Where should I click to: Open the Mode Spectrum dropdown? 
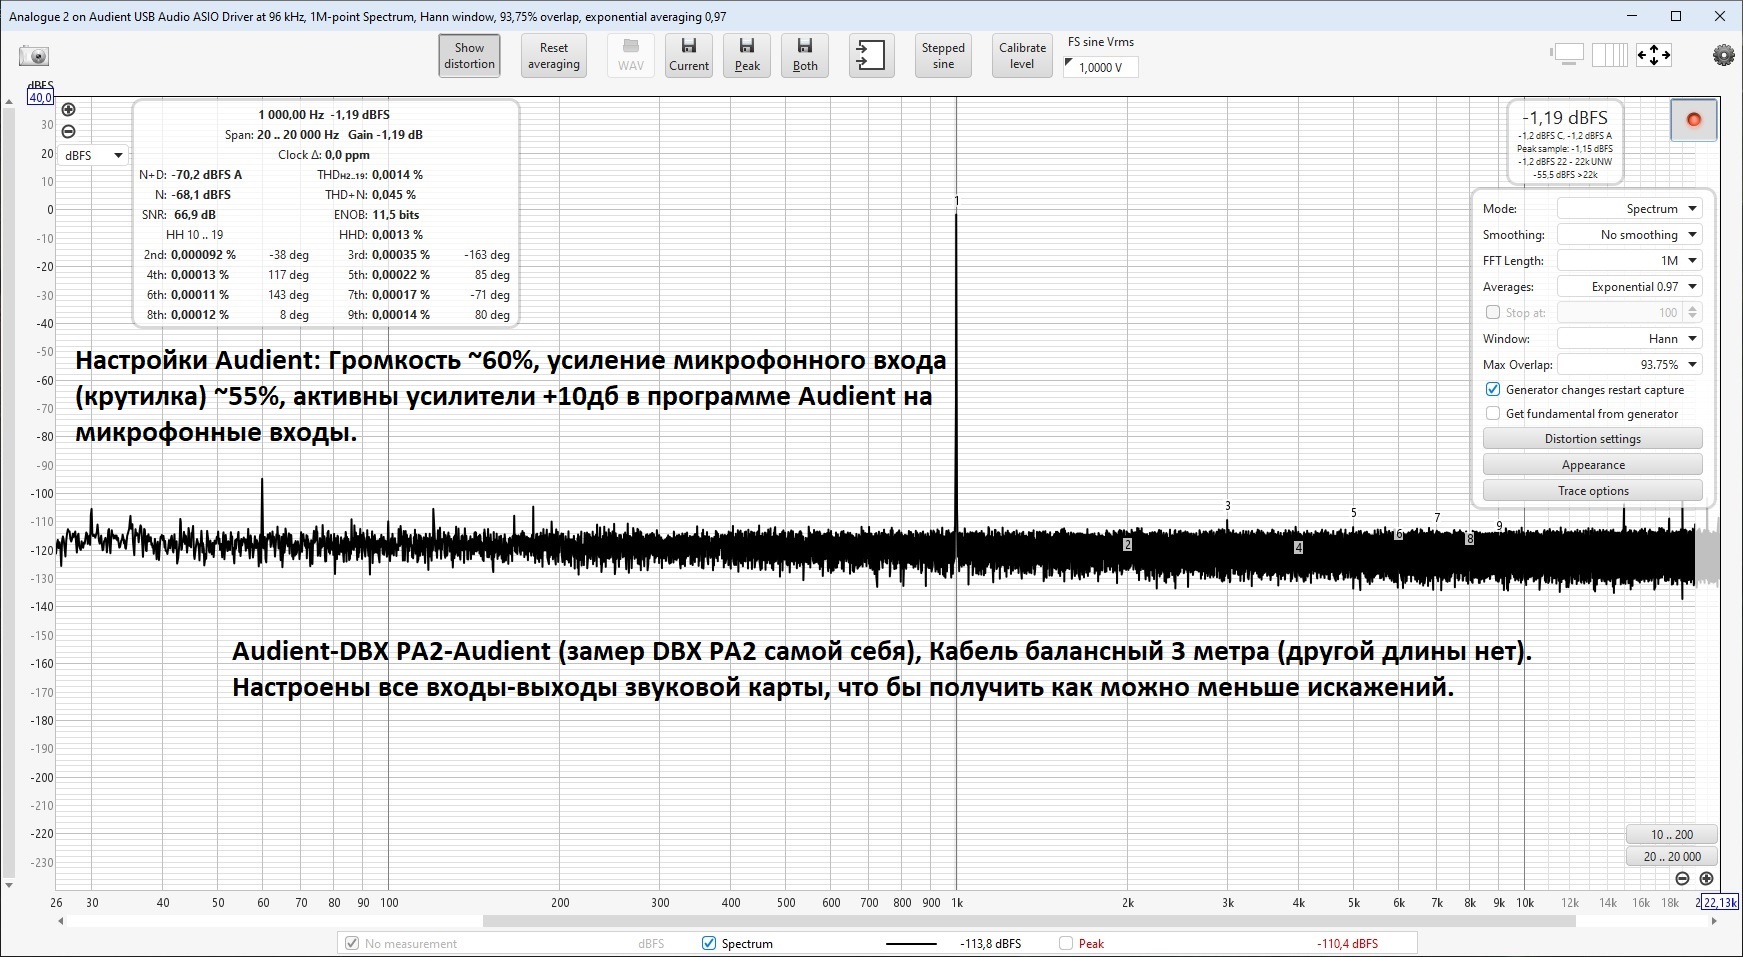pos(1629,209)
